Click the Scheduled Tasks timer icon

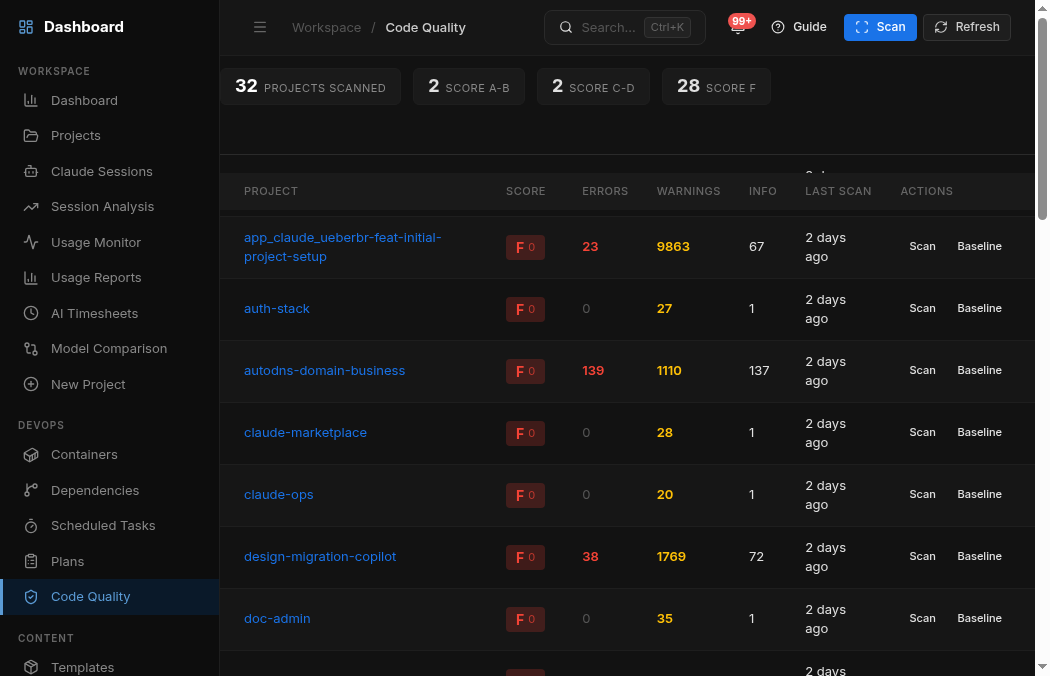[x=31, y=526]
